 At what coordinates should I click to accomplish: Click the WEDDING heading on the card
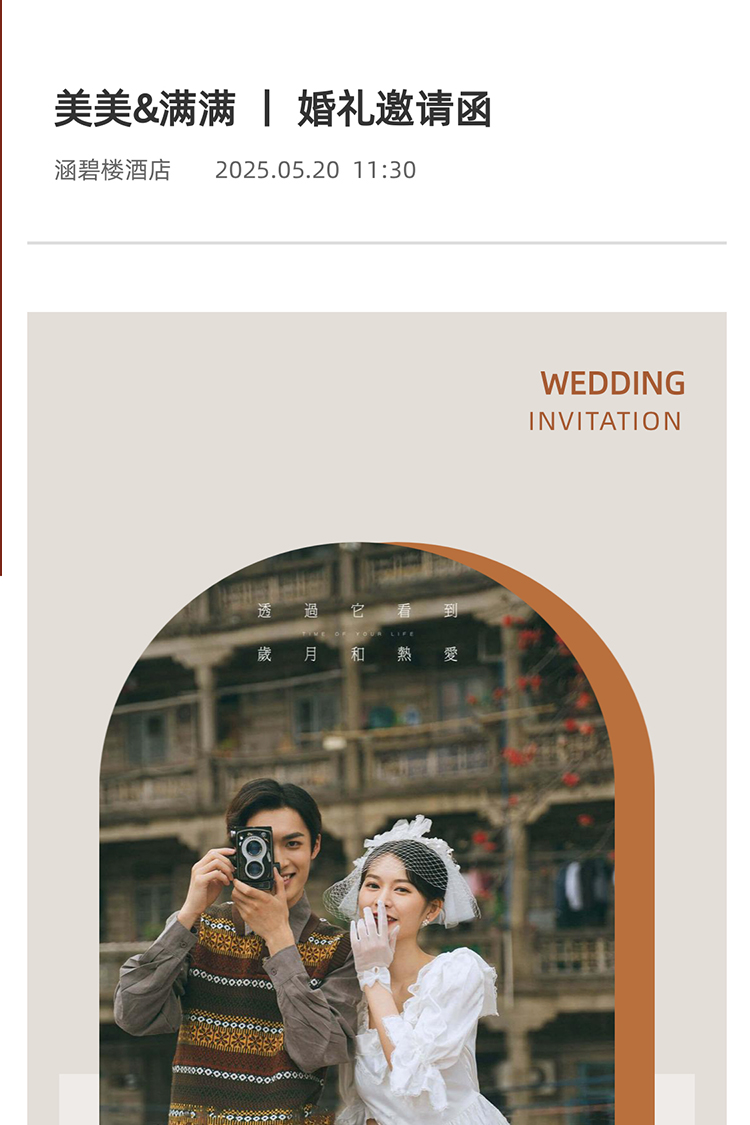pos(612,383)
